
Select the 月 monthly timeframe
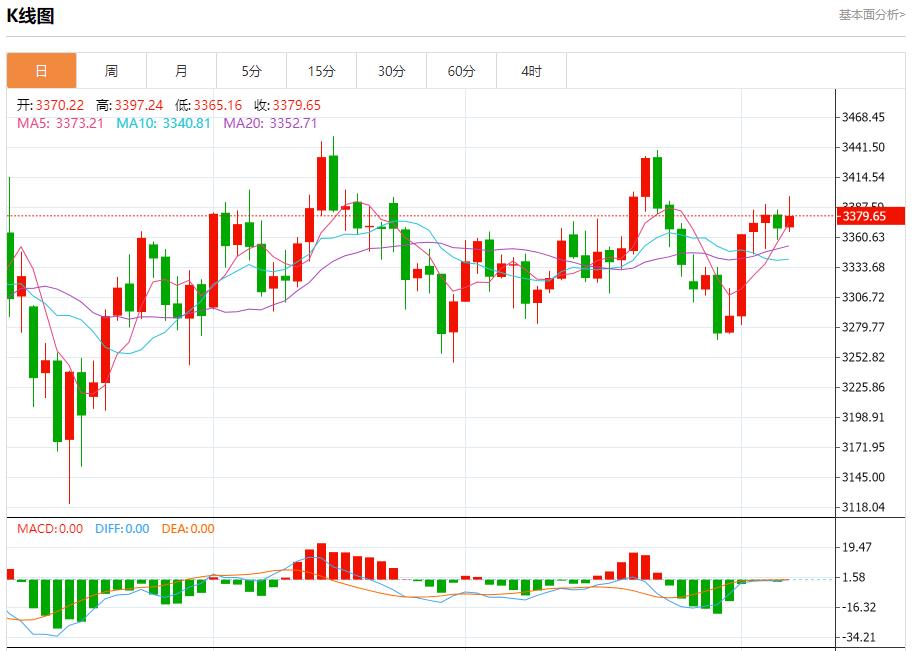(181, 71)
